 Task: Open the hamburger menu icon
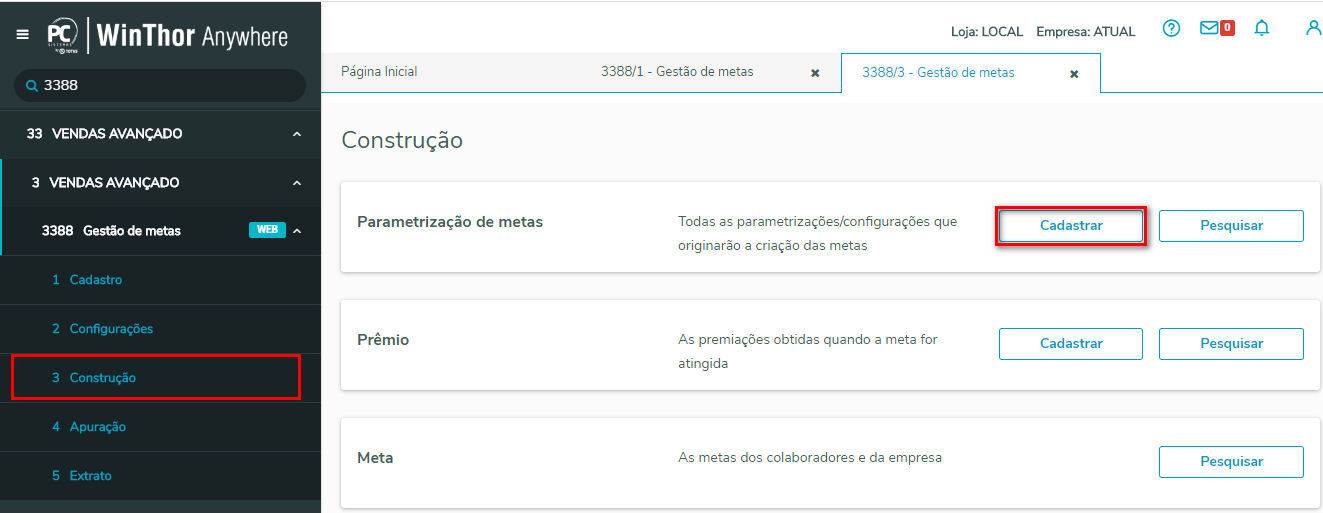point(23,35)
